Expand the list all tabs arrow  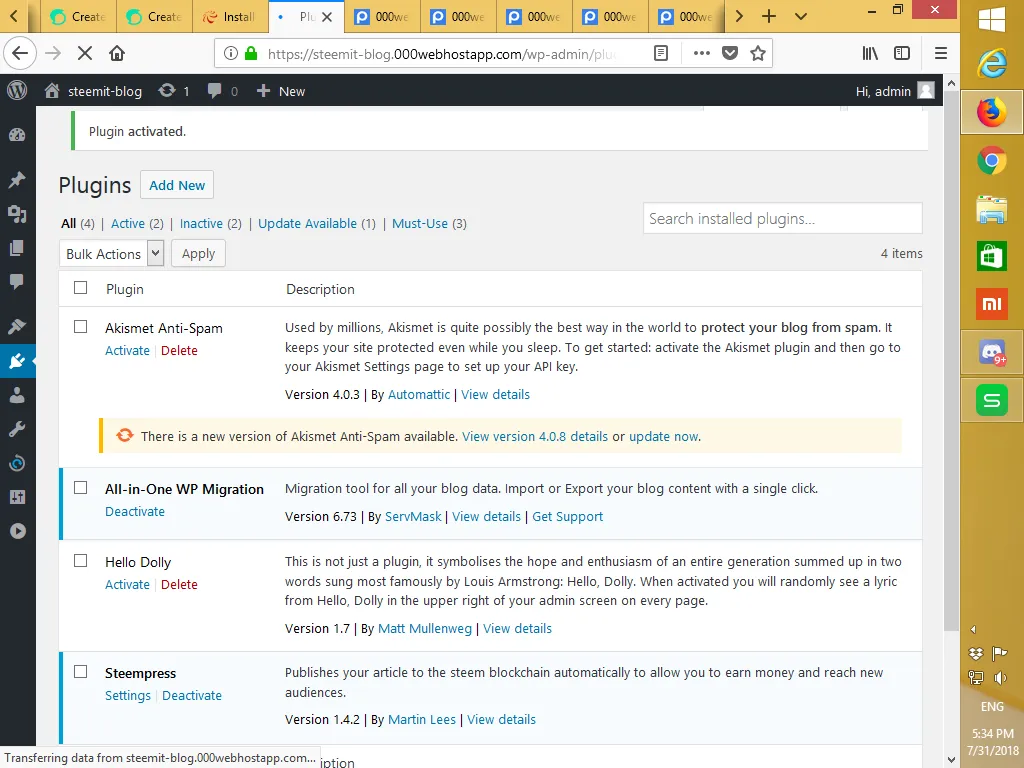pyautogui.click(x=801, y=17)
